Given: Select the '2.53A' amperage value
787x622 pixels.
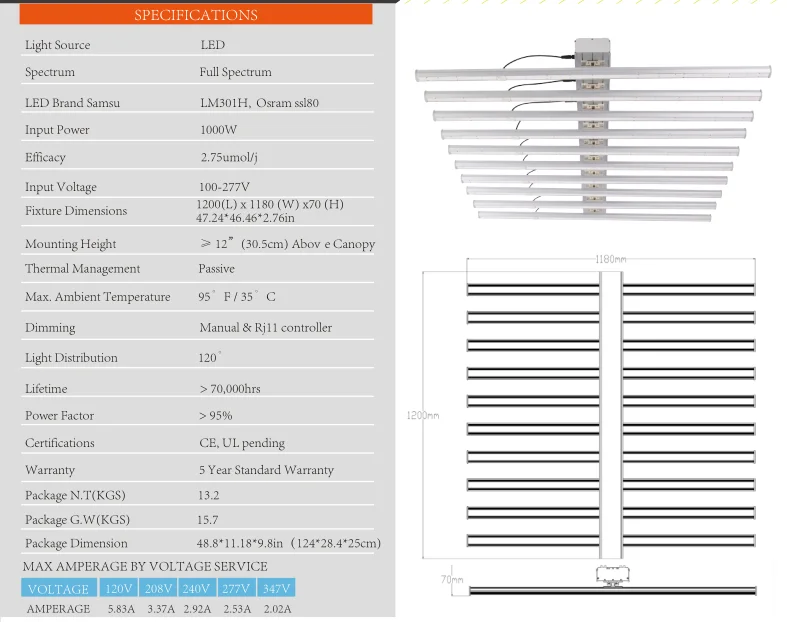Looking at the screenshot, I should pyautogui.click(x=237, y=609).
